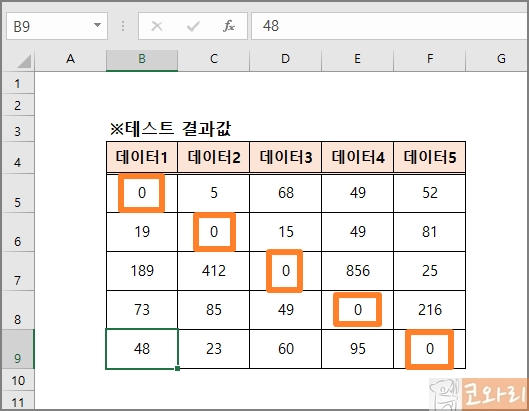
Task: Click the 49 cell in row 8
Action: [285, 310]
